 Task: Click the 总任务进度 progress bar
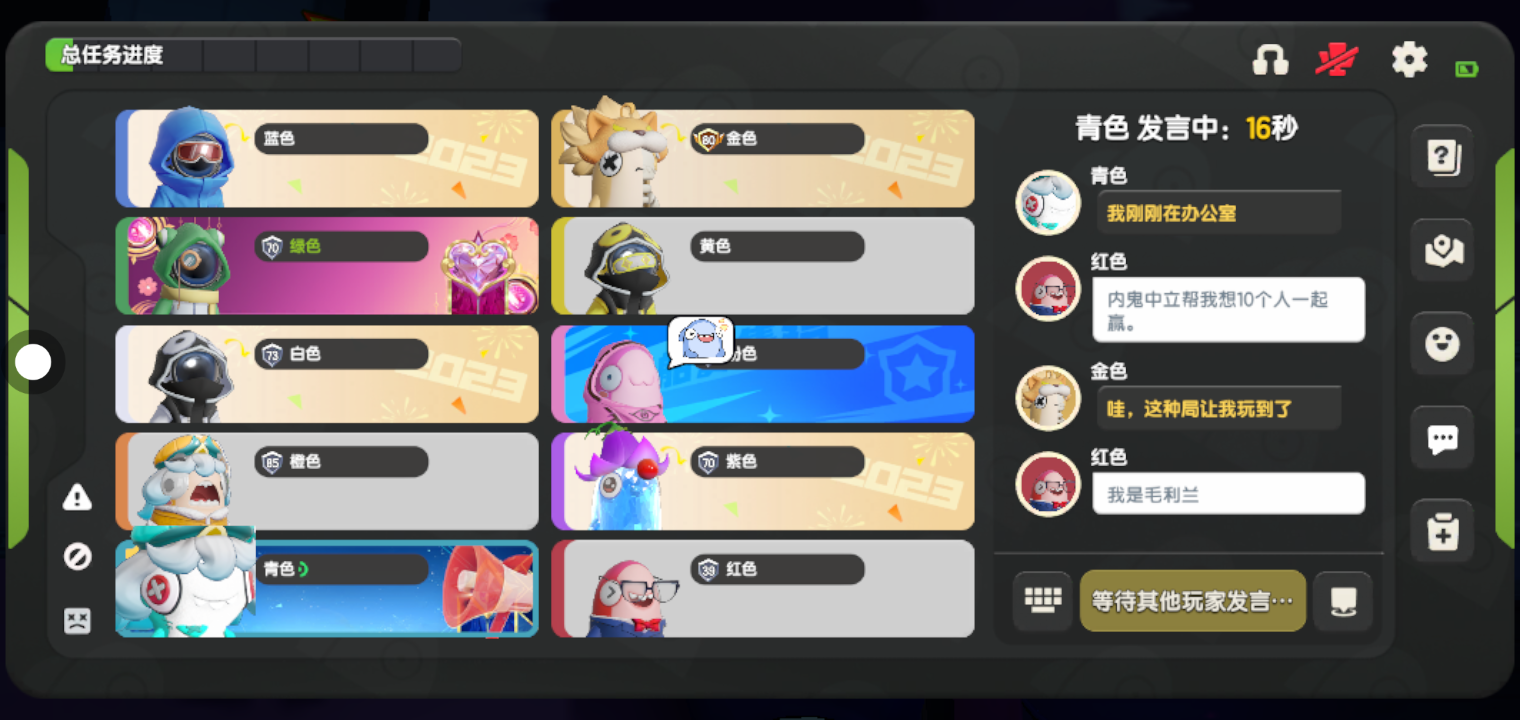(x=253, y=55)
